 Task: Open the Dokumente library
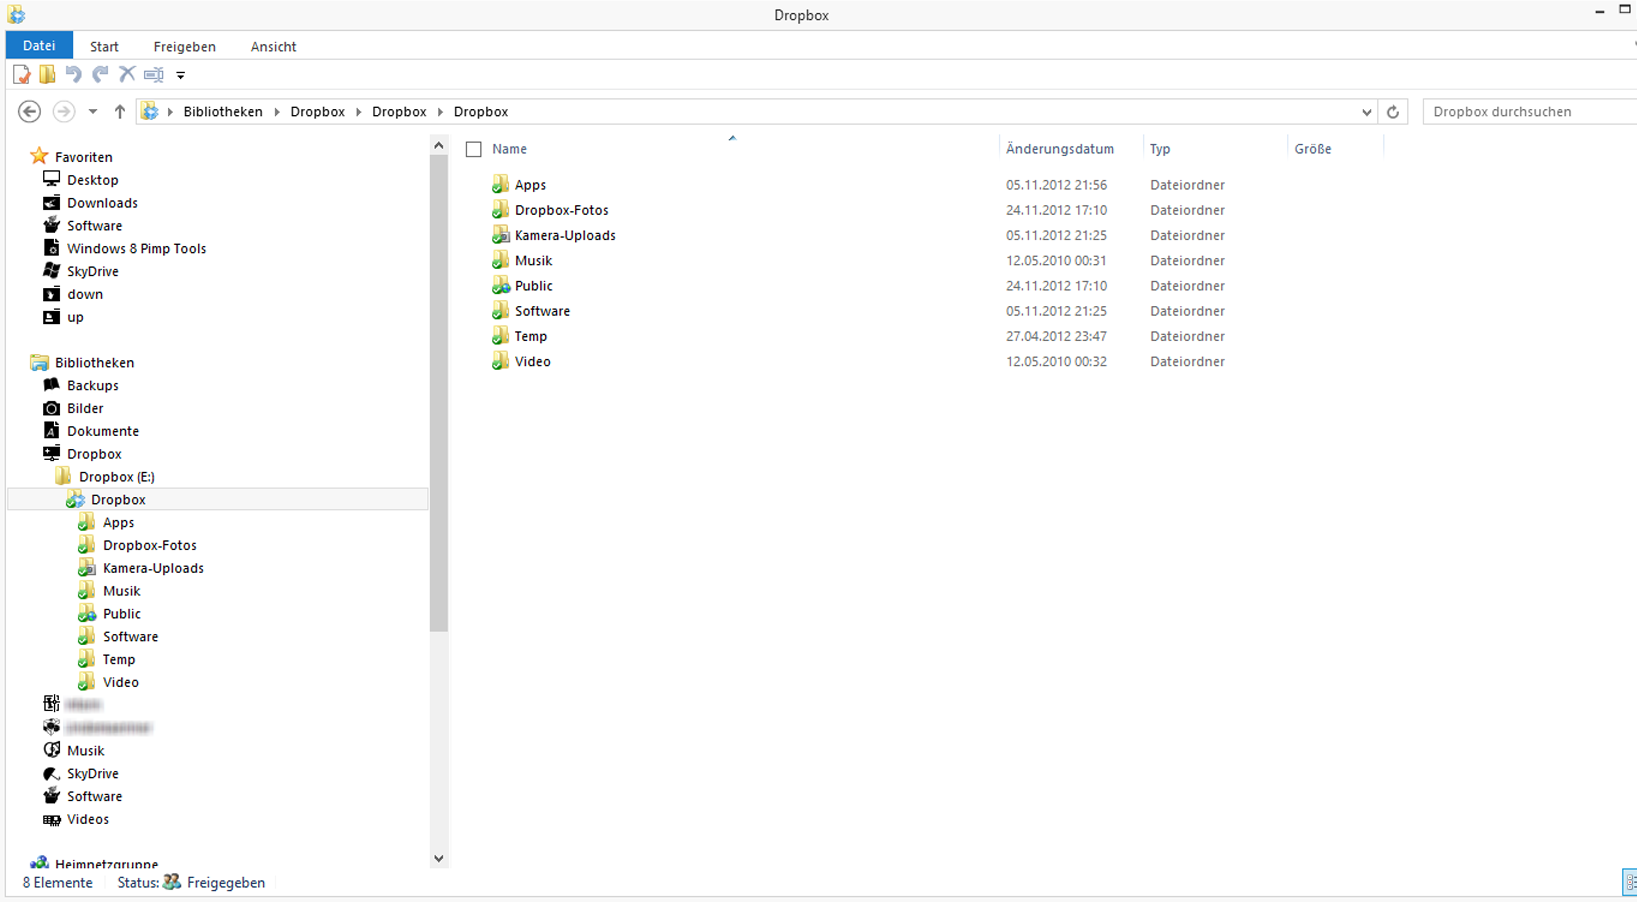click(x=102, y=432)
